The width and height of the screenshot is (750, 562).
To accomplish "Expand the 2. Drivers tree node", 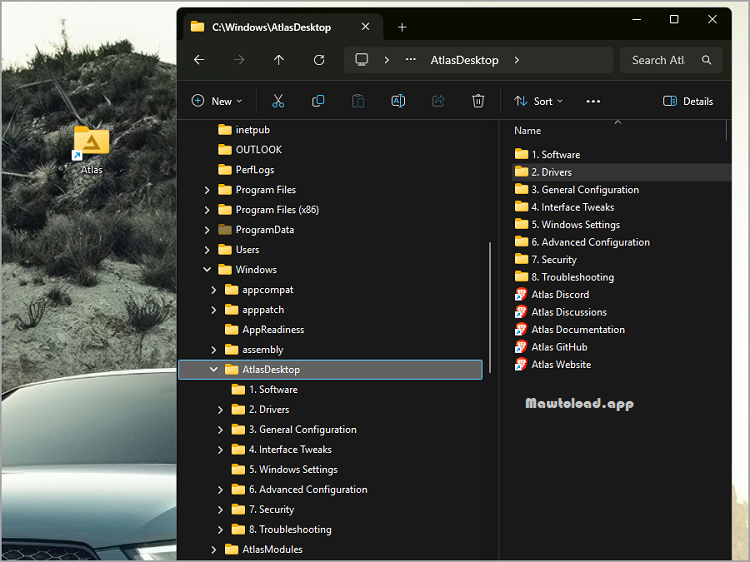I will coord(220,410).
